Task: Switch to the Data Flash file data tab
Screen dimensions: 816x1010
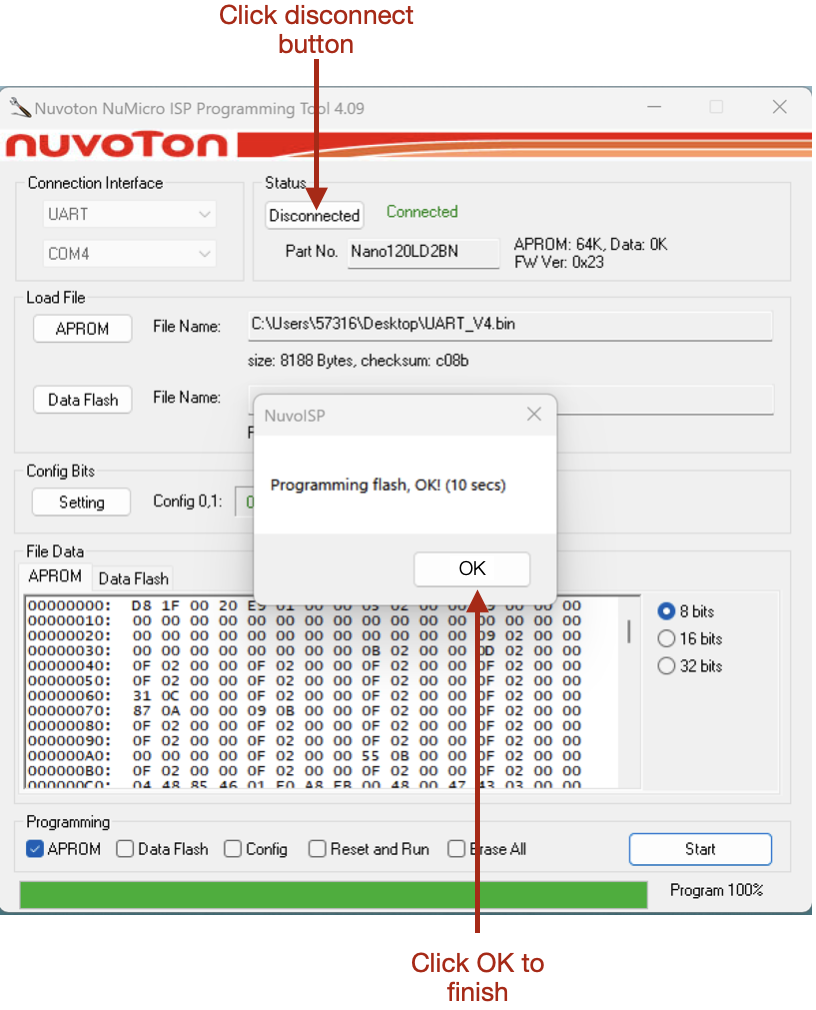Action: (133, 578)
